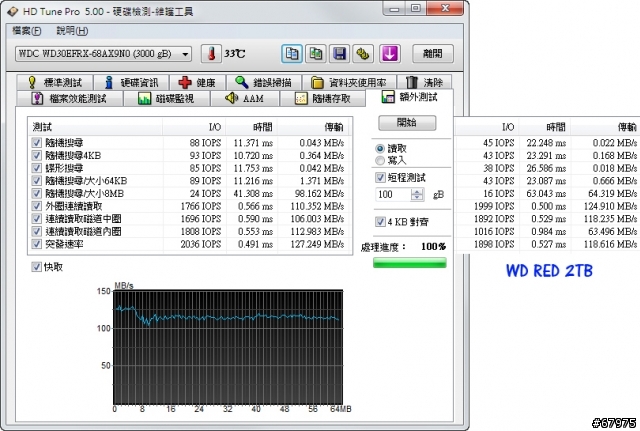The height and width of the screenshot is (431, 640).
Task: Click the 33°C temperature reading
Action: tap(235, 54)
